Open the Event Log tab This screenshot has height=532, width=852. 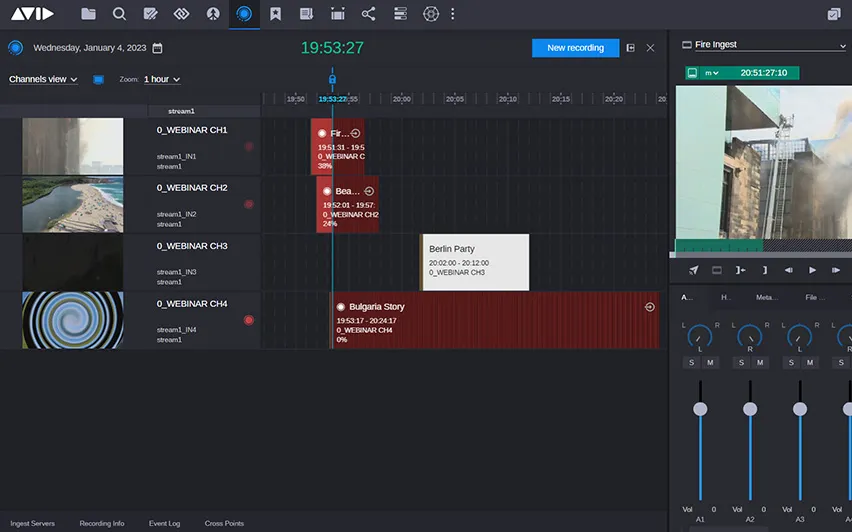[164, 523]
